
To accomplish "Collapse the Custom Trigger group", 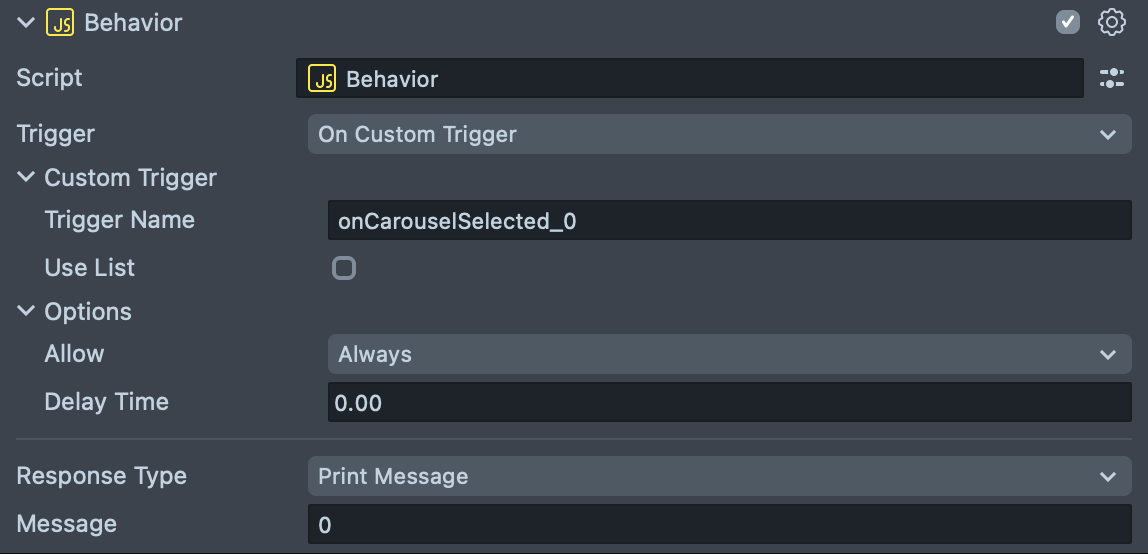I will coord(26,178).
